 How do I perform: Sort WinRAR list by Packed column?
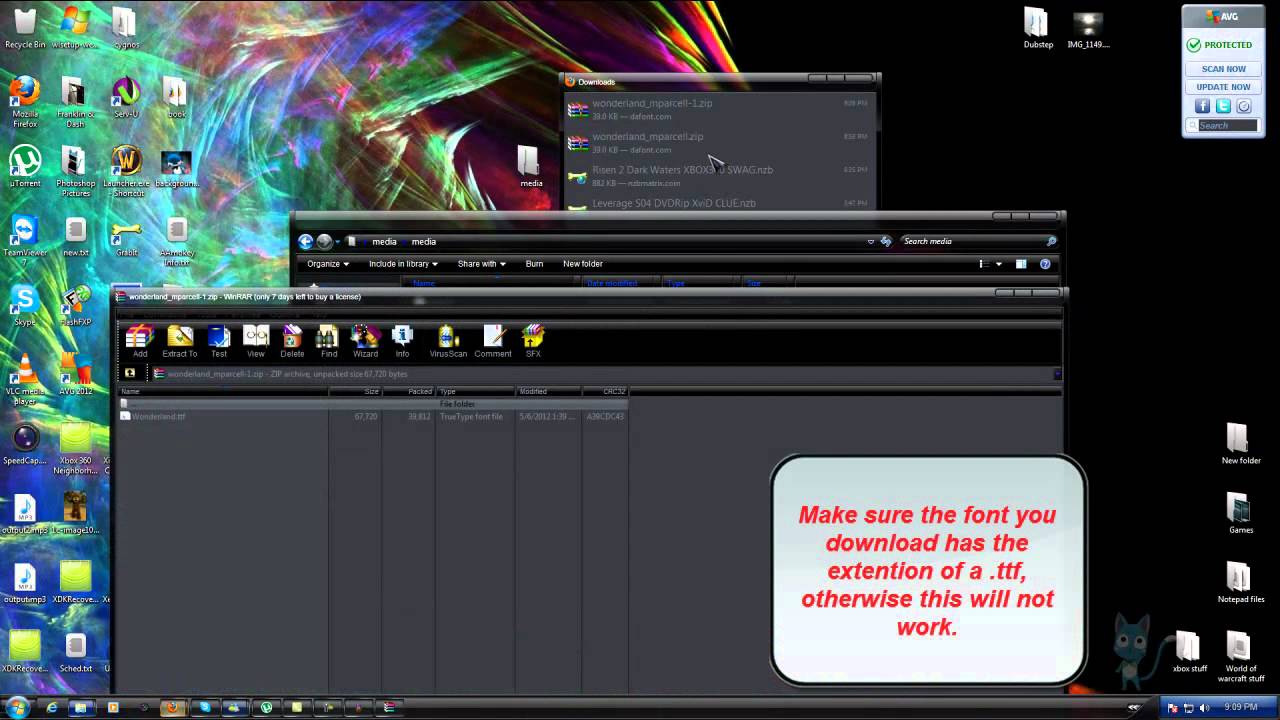[x=409, y=392]
